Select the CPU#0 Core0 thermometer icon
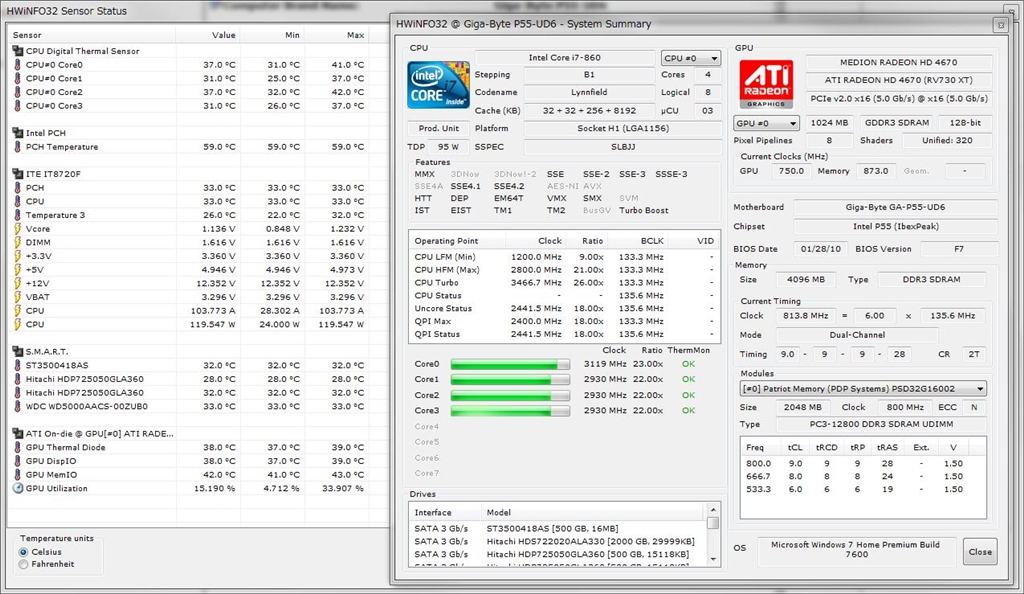Screen dimensions: 1024x594 pyautogui.click(x=17, y=64)
